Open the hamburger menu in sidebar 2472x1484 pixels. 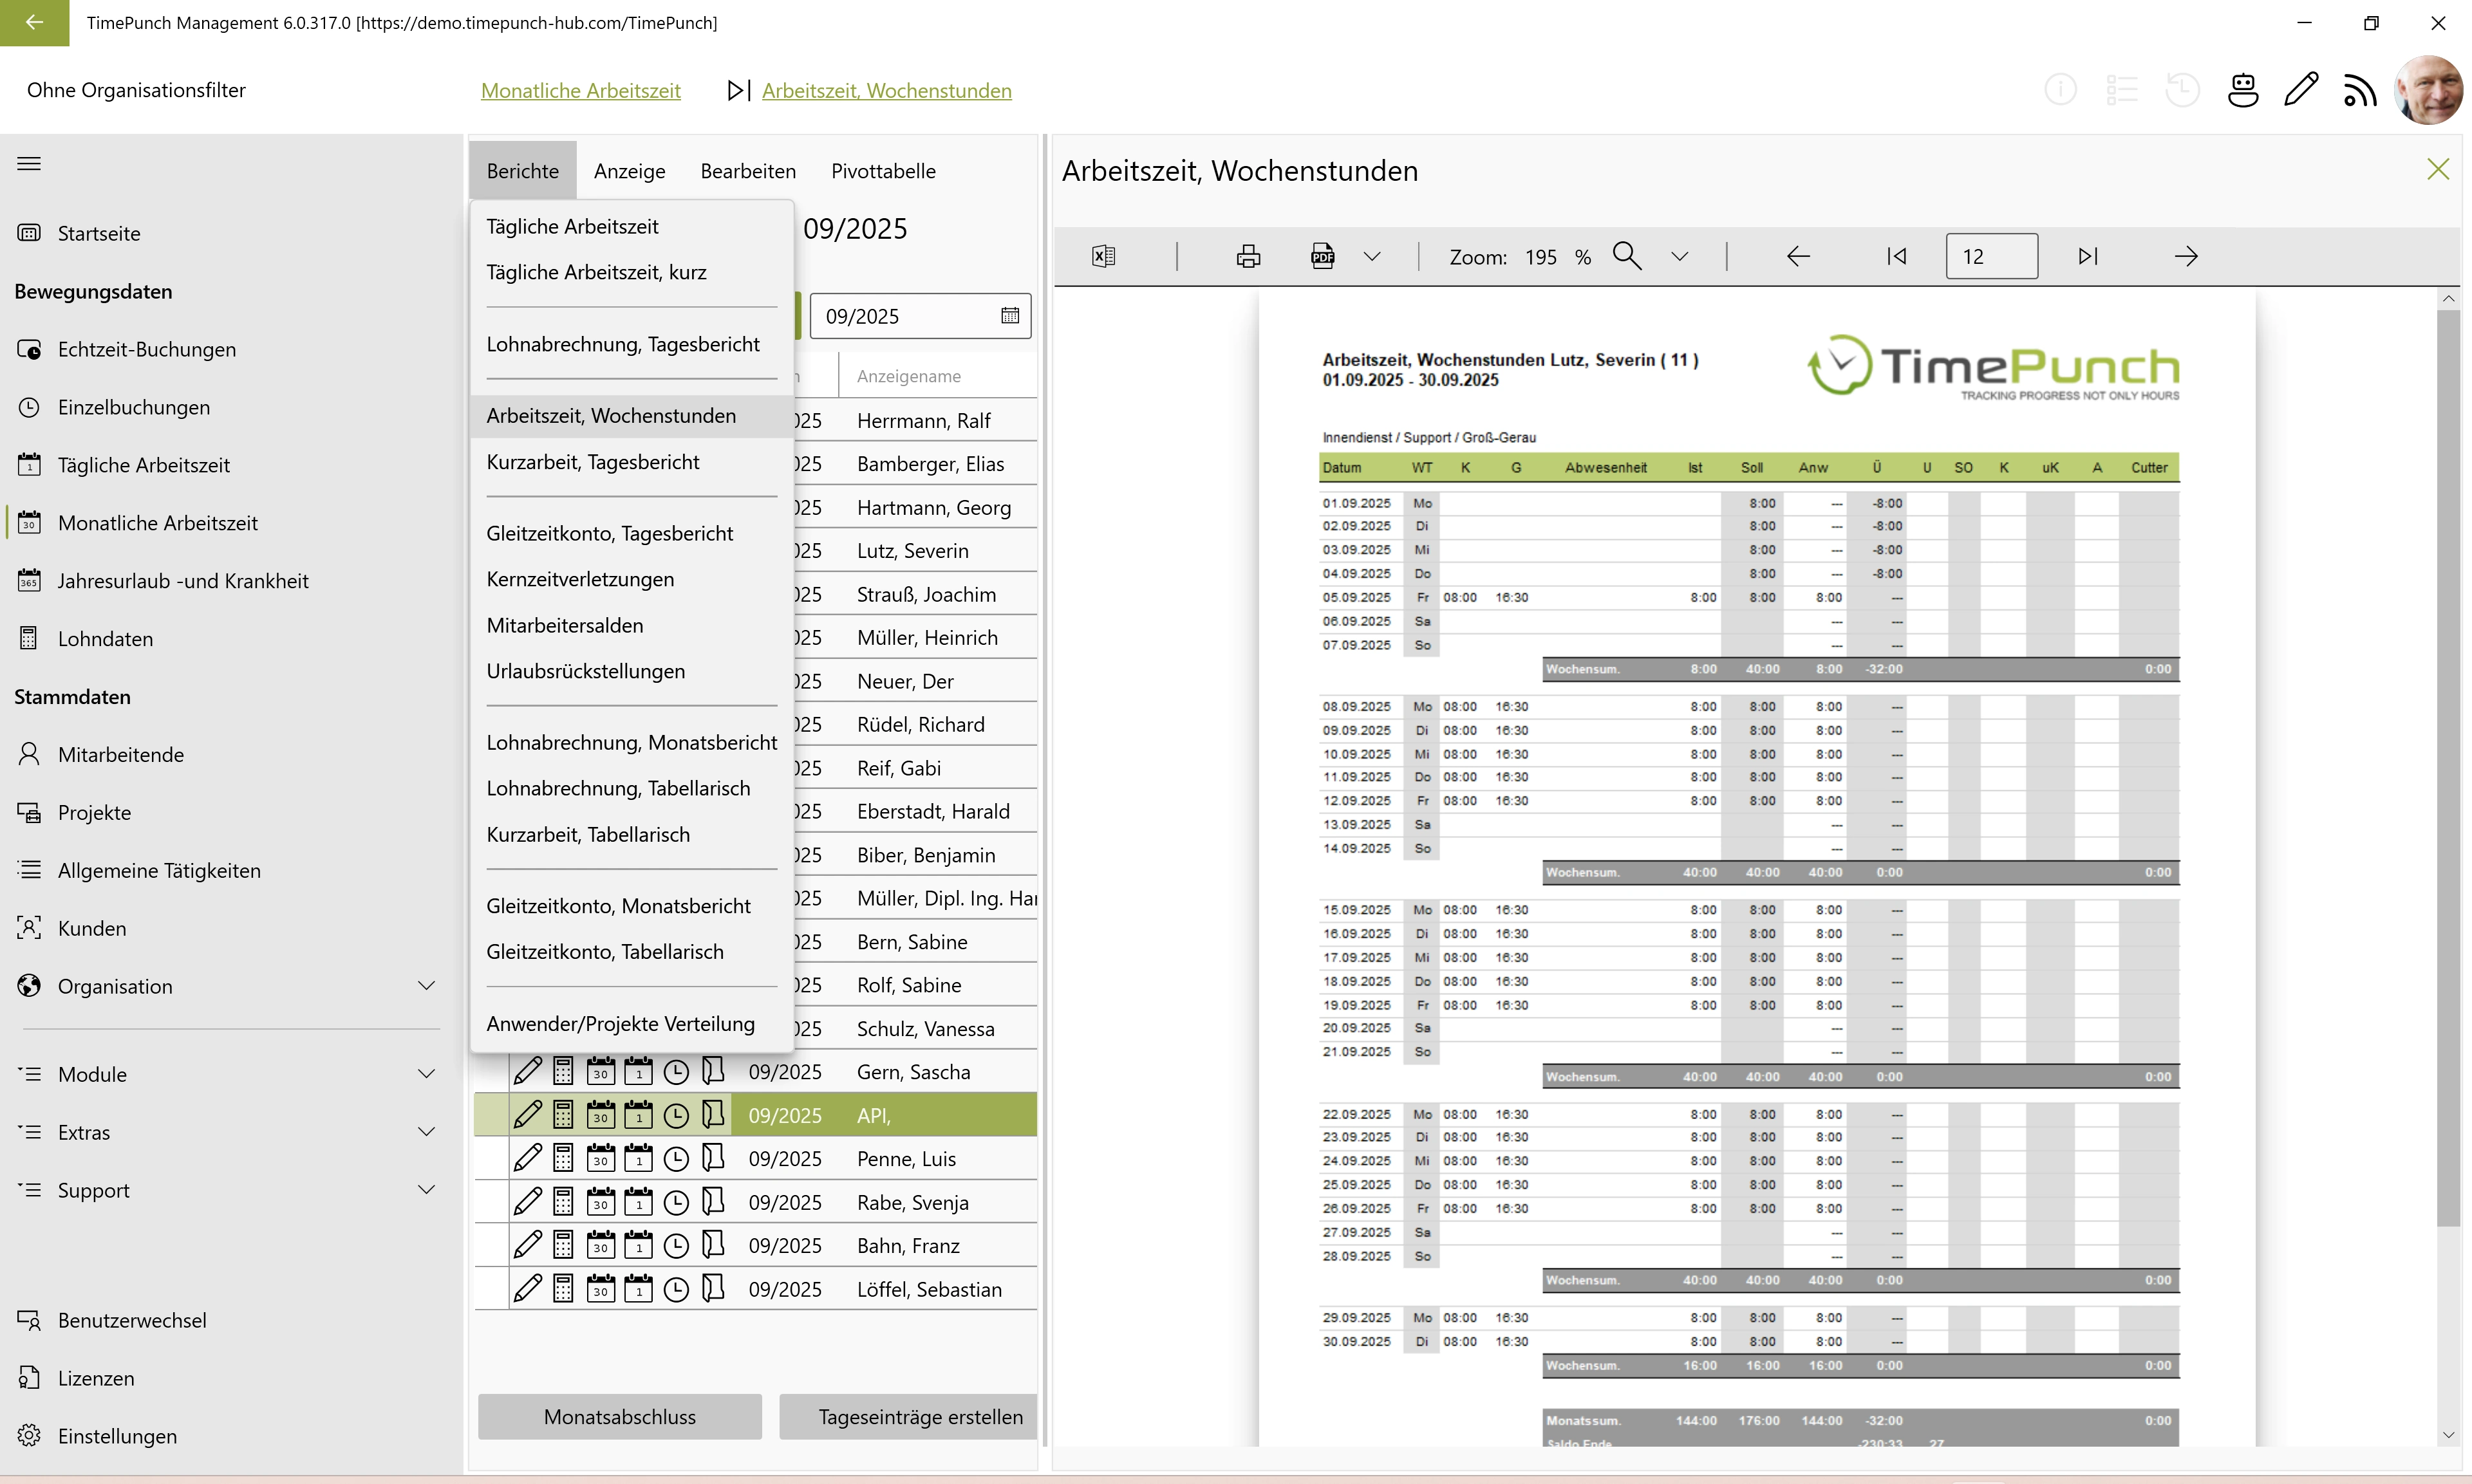[29, 164]
